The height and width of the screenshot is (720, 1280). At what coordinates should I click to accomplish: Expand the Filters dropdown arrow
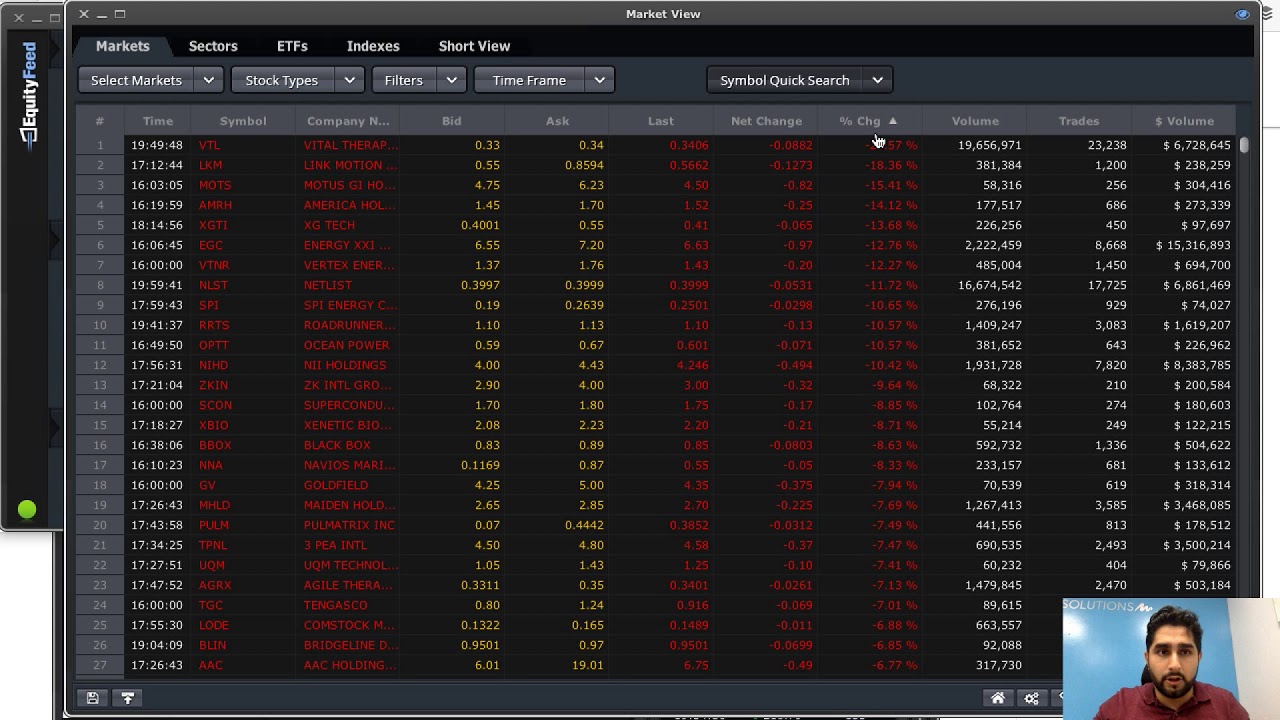pyautogui.click(x=451, y=80)
